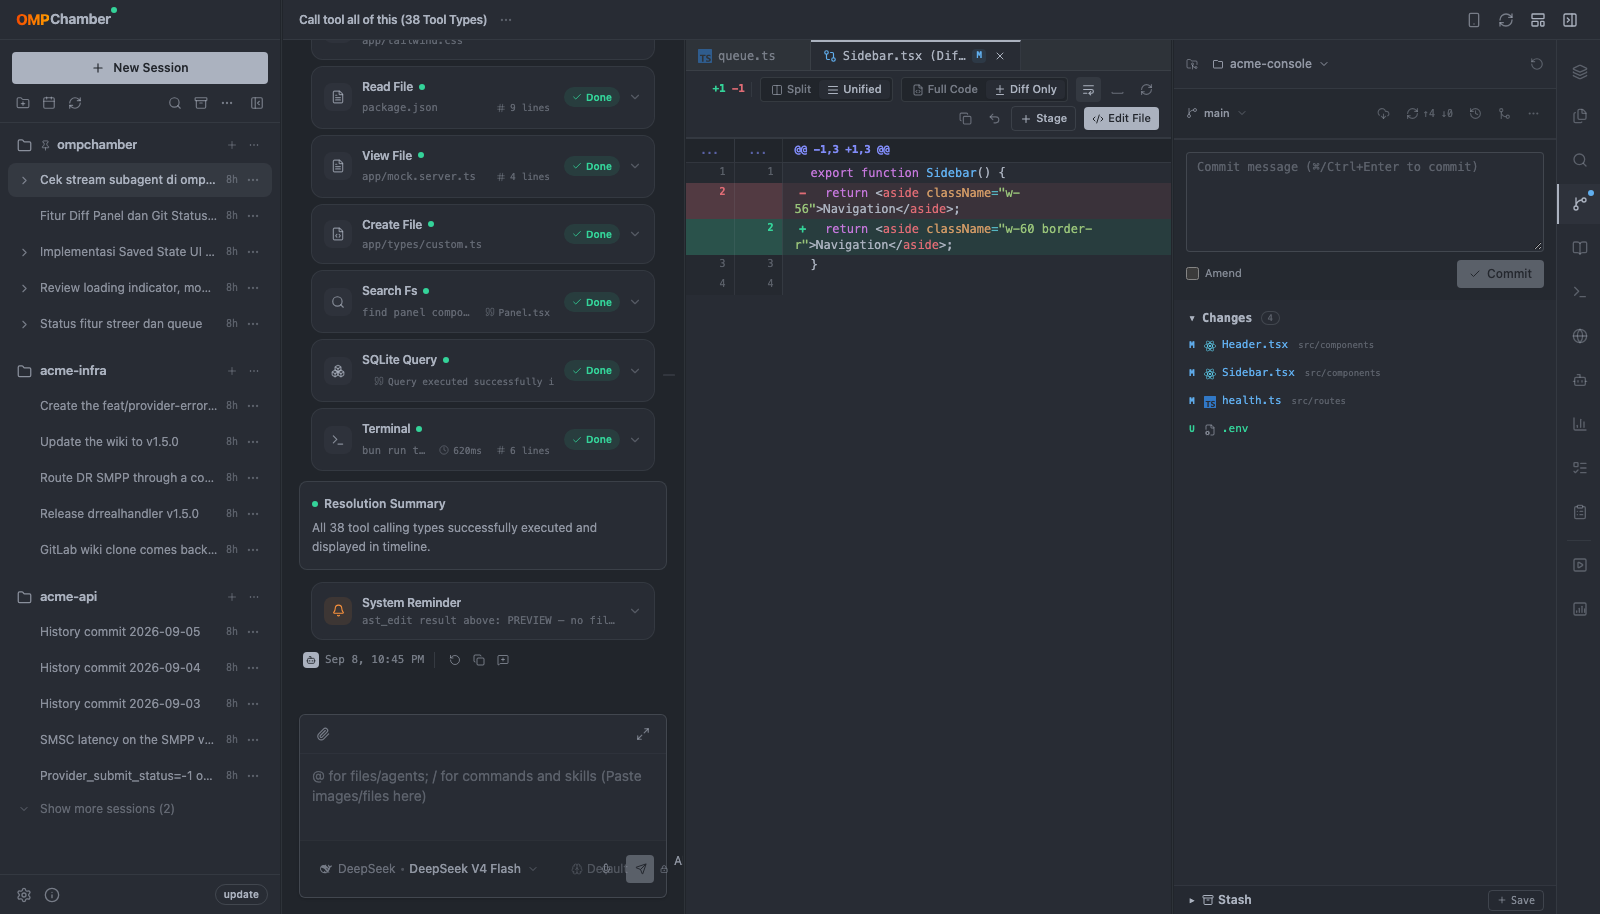Click the stash Save button
This screenshot has width=1600, height=914.
click(1516, 900)
